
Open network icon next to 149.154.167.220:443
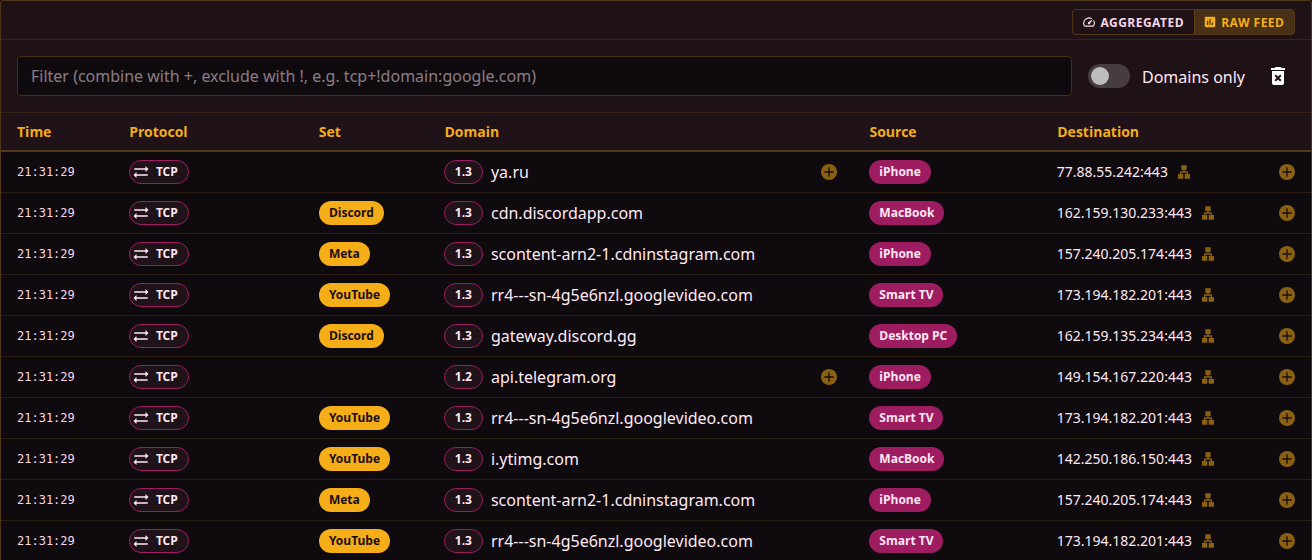point(1208,377)
